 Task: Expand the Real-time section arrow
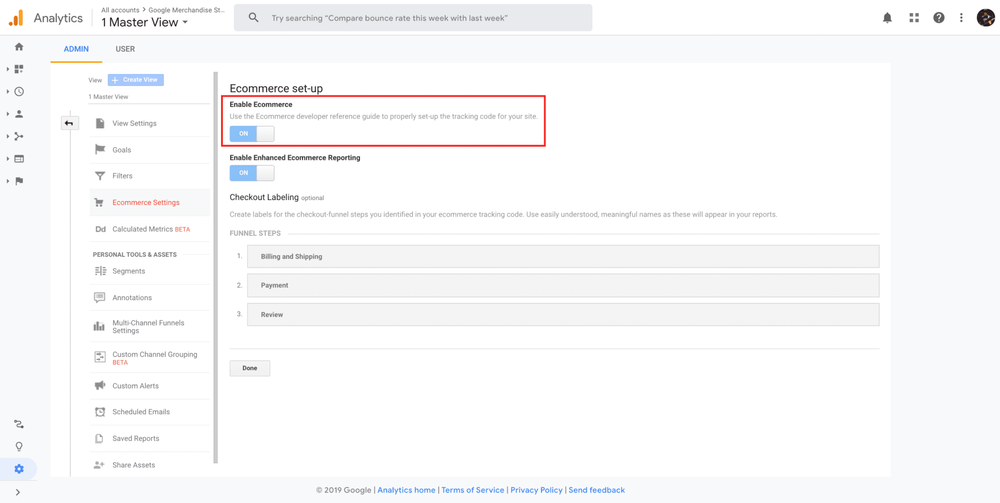click(x=8, y=91)
